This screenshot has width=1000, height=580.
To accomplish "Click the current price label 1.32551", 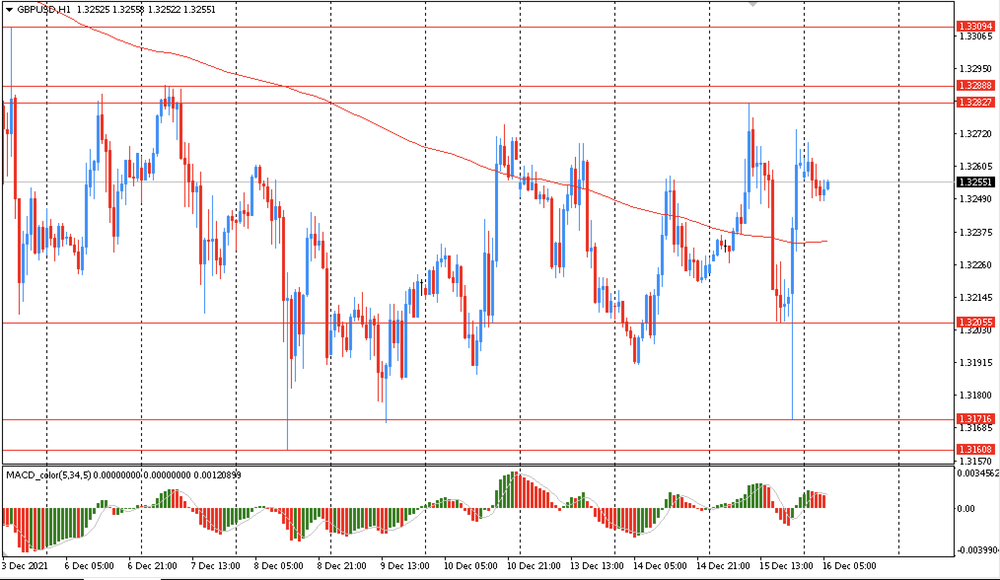I will (x=974, y=183).
